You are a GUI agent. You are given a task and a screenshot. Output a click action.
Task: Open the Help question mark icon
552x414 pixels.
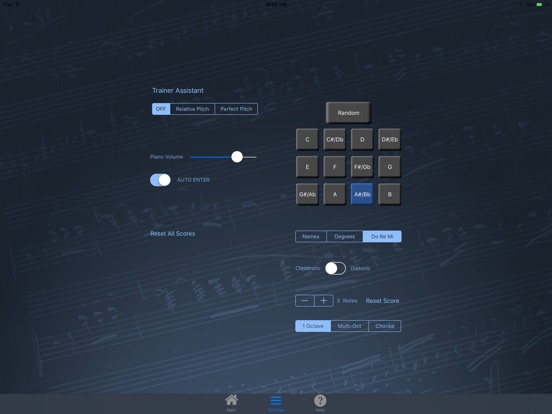pos(320,403)
